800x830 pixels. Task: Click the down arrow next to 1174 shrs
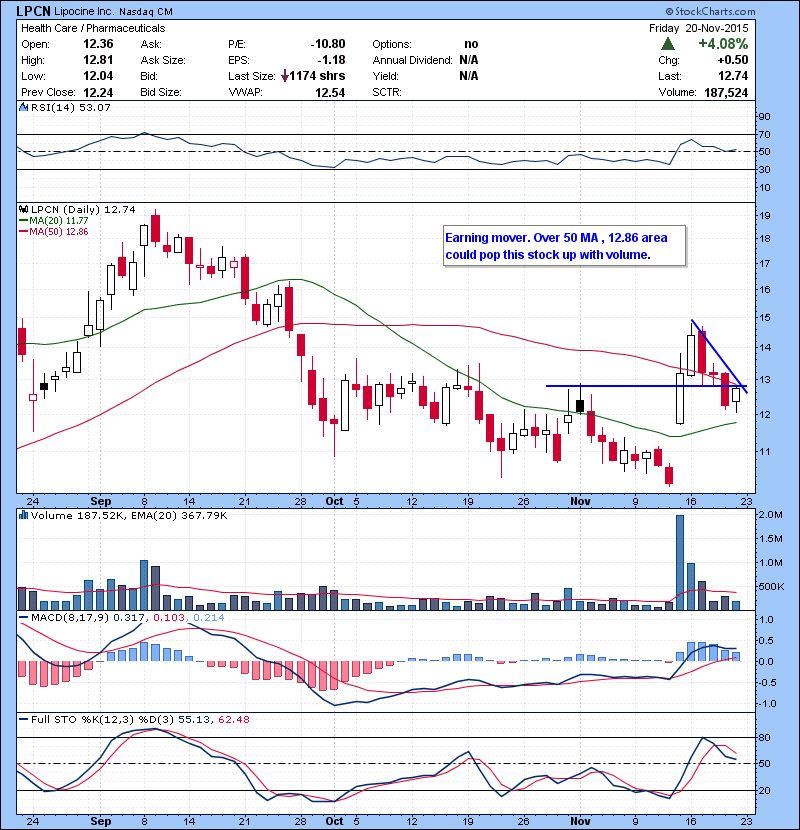point(285,76)
